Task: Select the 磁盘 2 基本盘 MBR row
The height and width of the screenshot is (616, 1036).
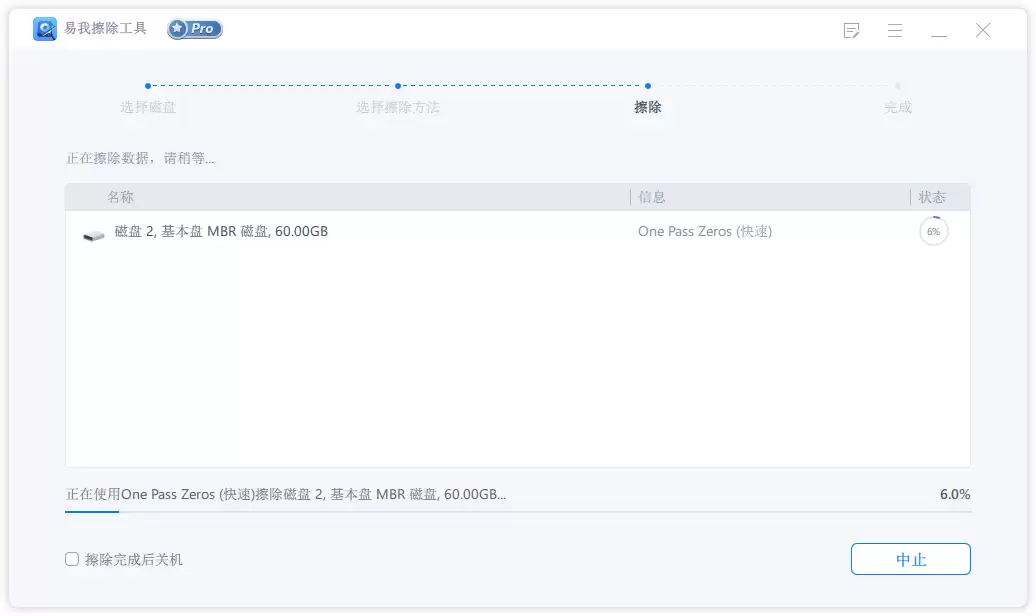Action: [518, 231]
